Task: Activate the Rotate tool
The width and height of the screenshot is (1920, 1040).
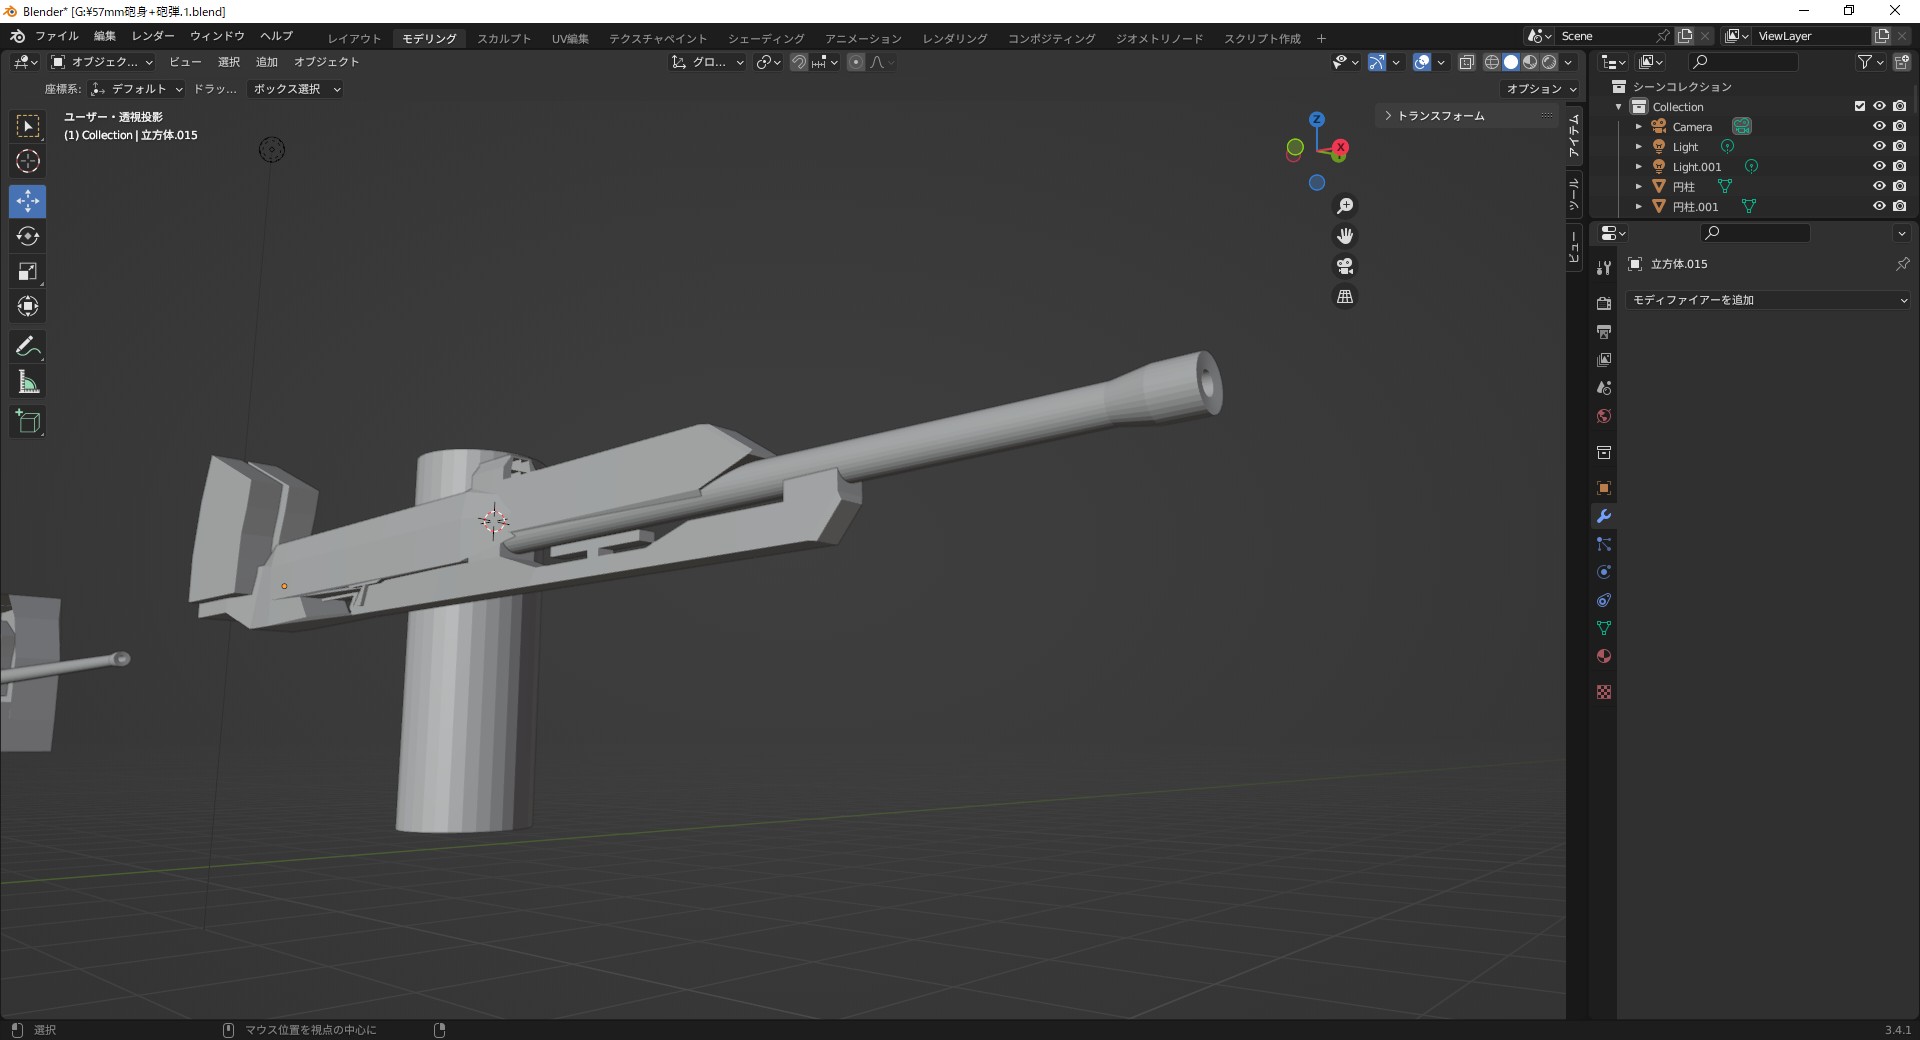Action: click(28, 236)
